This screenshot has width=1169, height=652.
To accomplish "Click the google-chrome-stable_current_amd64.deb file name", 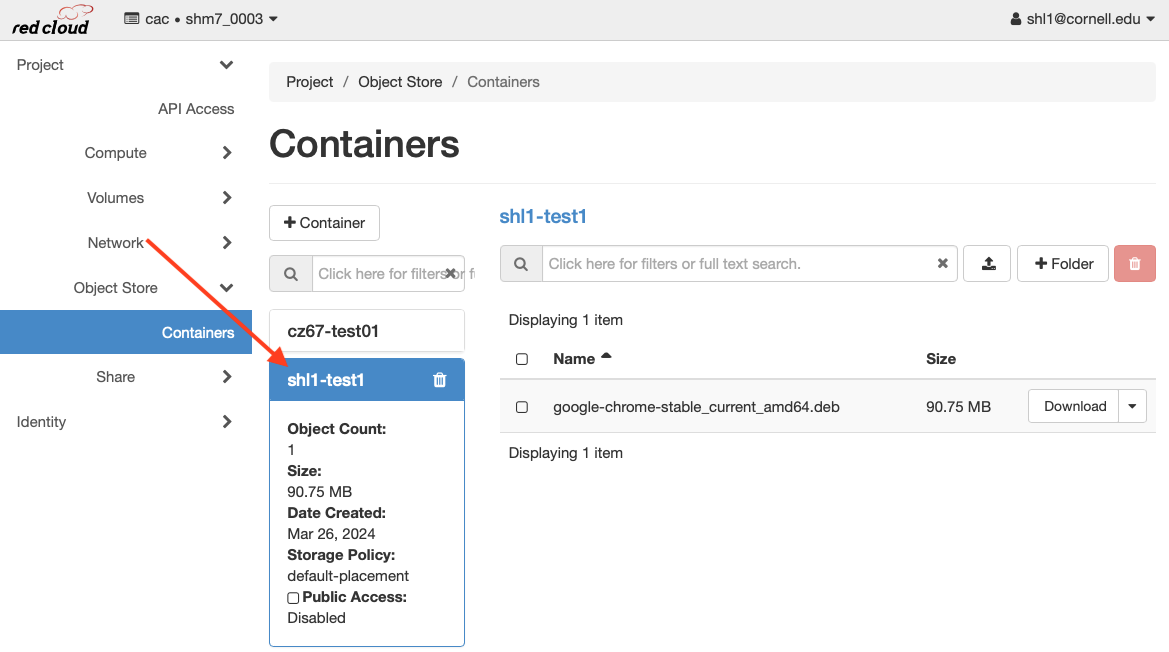I will point(696,407).
